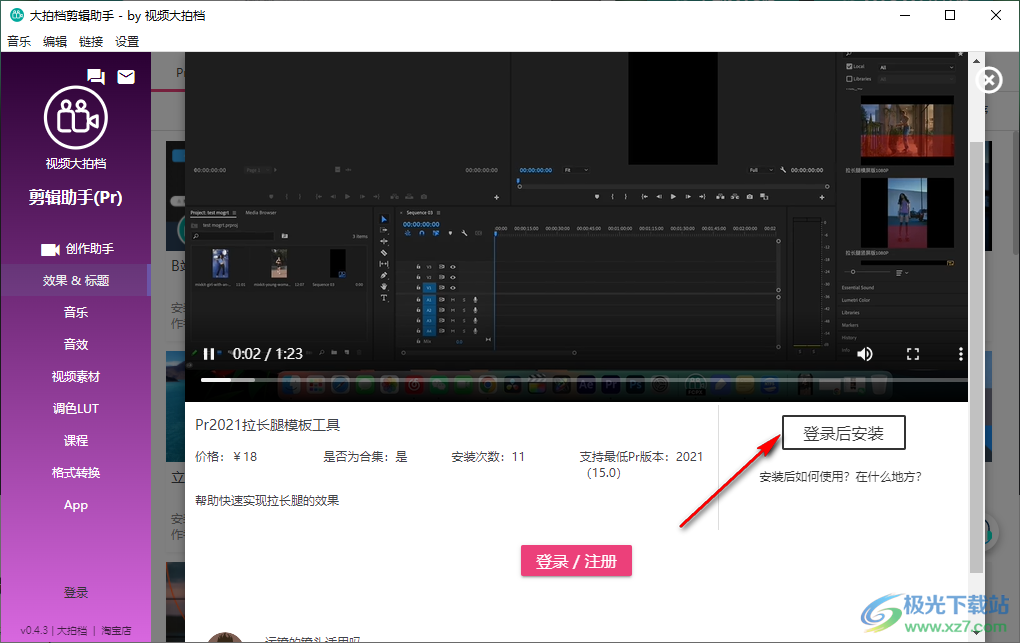The height and width of the screenshot is (643, 1020).
Task: Open 格式转换 in the sidebar
Action: 76,472
